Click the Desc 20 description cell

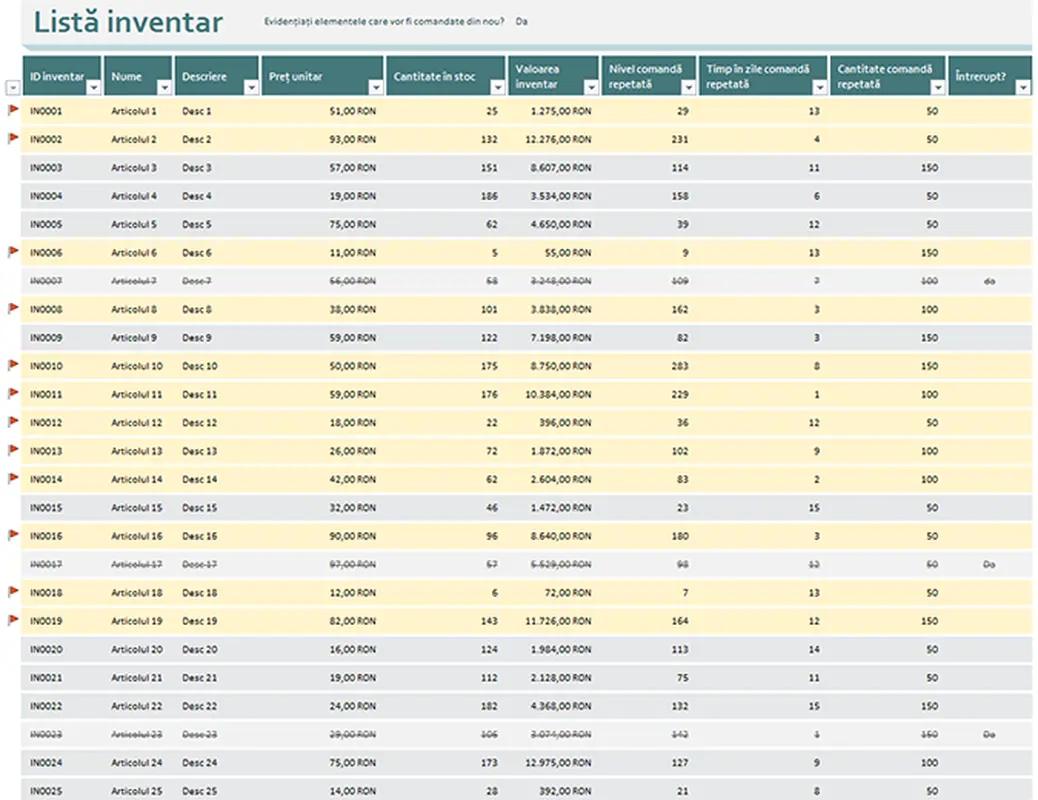point(198,649)
